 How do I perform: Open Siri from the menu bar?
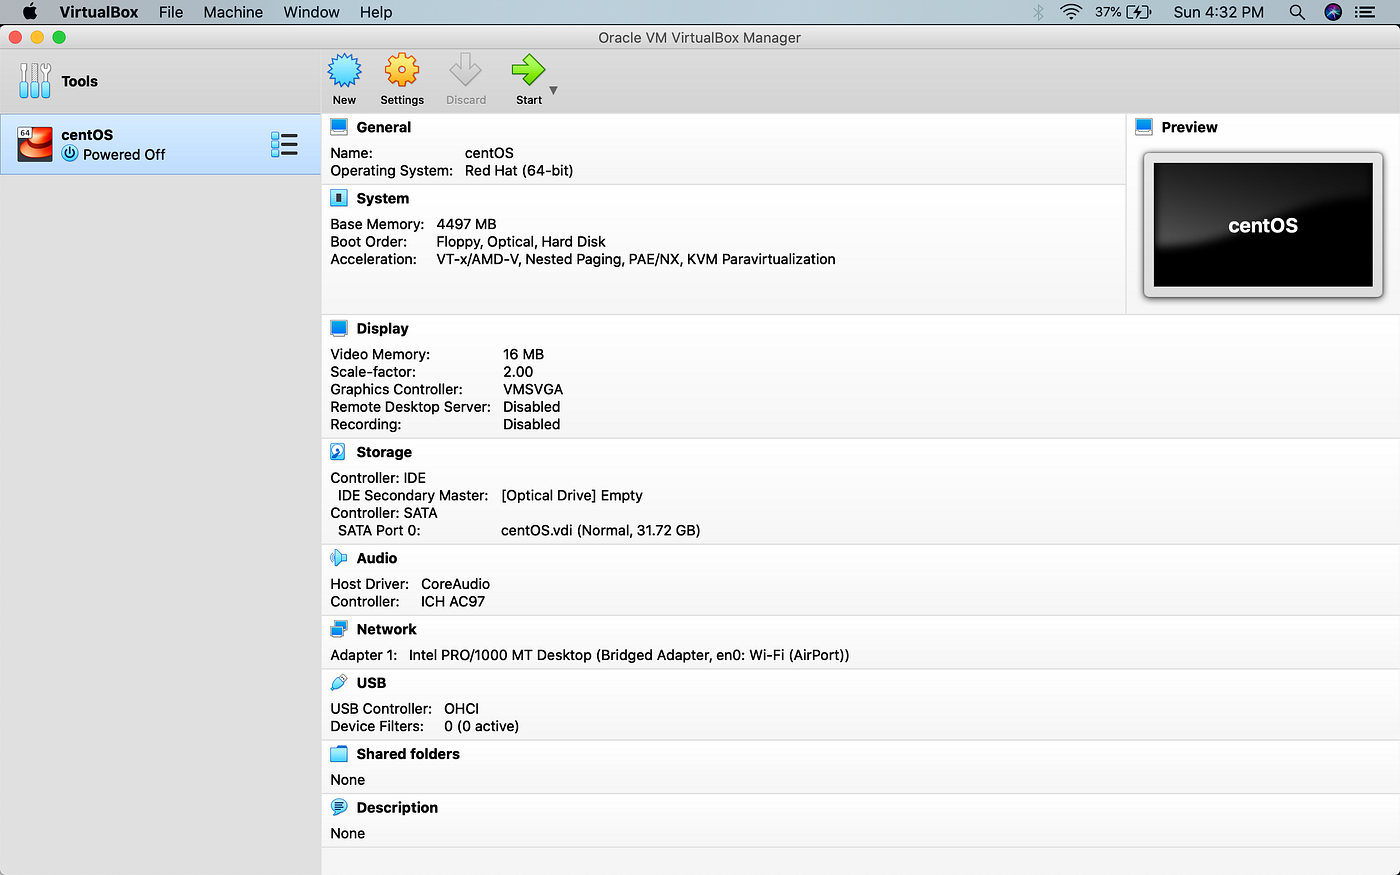tap(1333, 12)
